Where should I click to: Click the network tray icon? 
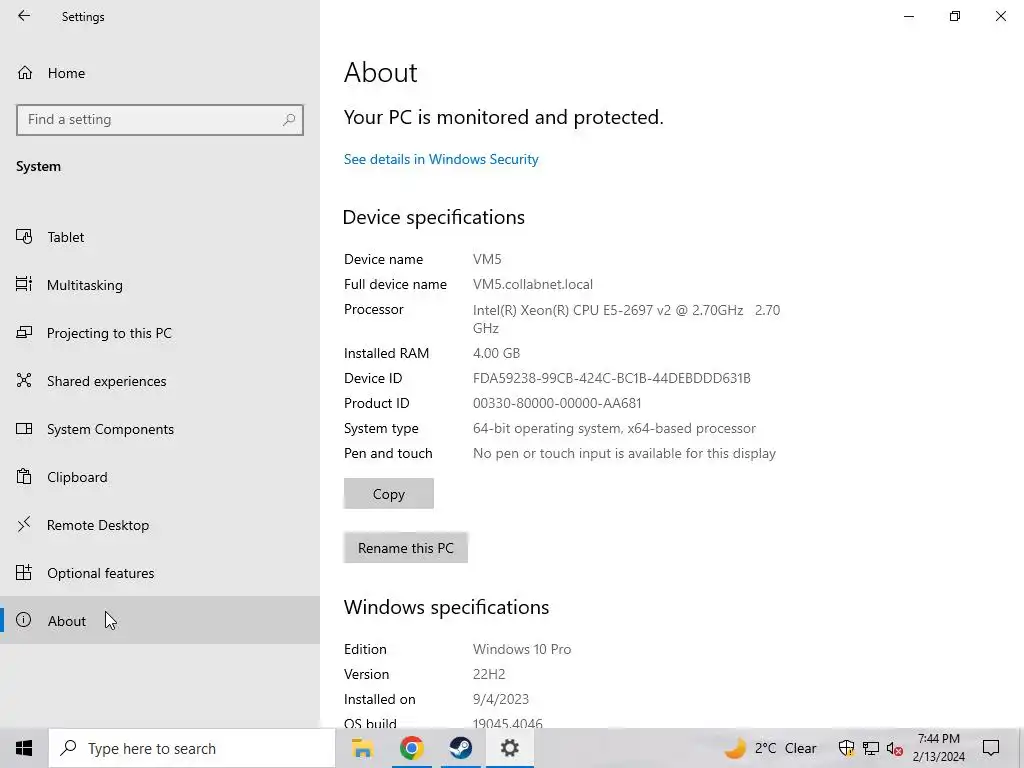click(x=871, y=748)
